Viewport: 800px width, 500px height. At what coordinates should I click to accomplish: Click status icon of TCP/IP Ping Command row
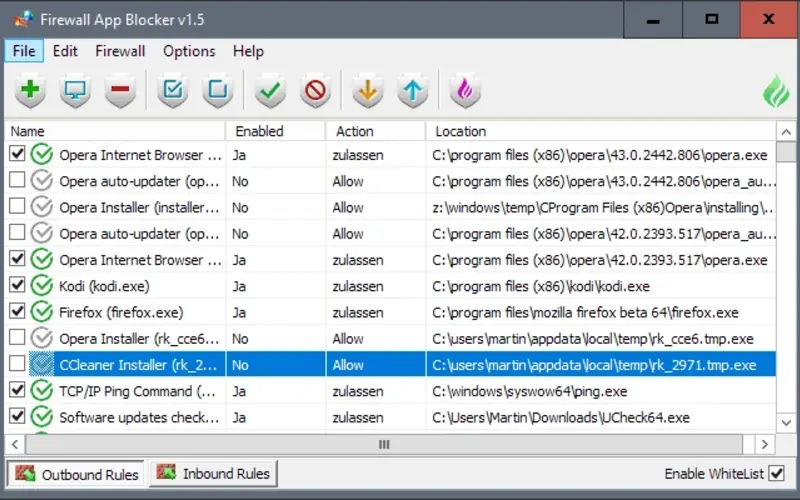tap(42, 391)
